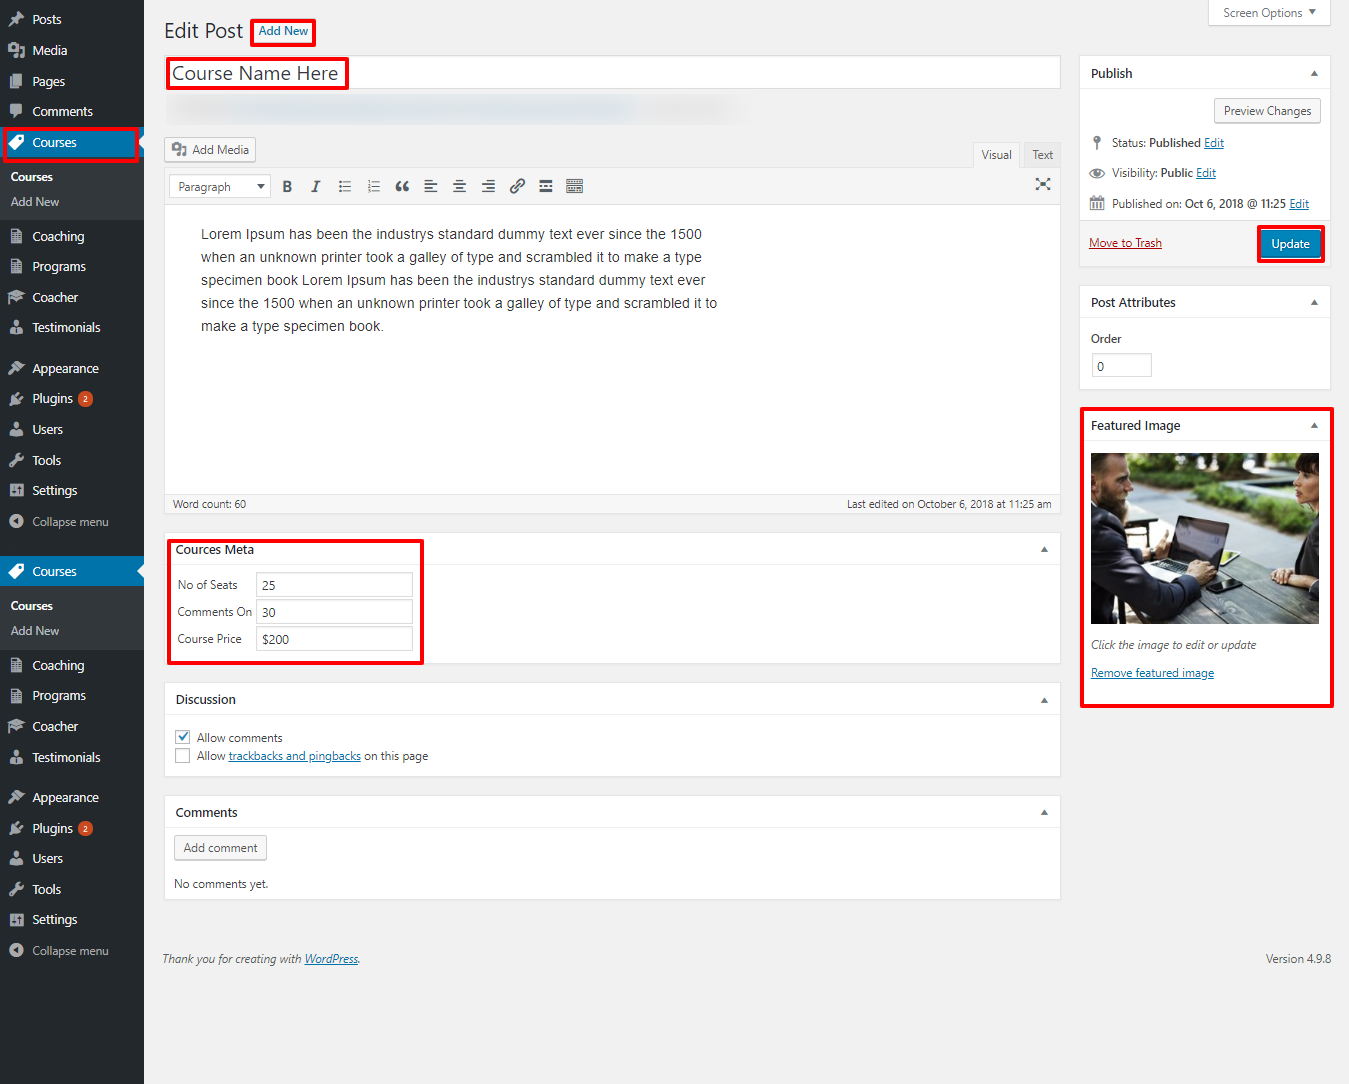Screen dimensions: 1349x1084
Task: Uncheck the Allow comments checkbox
Action: (183, 737)
